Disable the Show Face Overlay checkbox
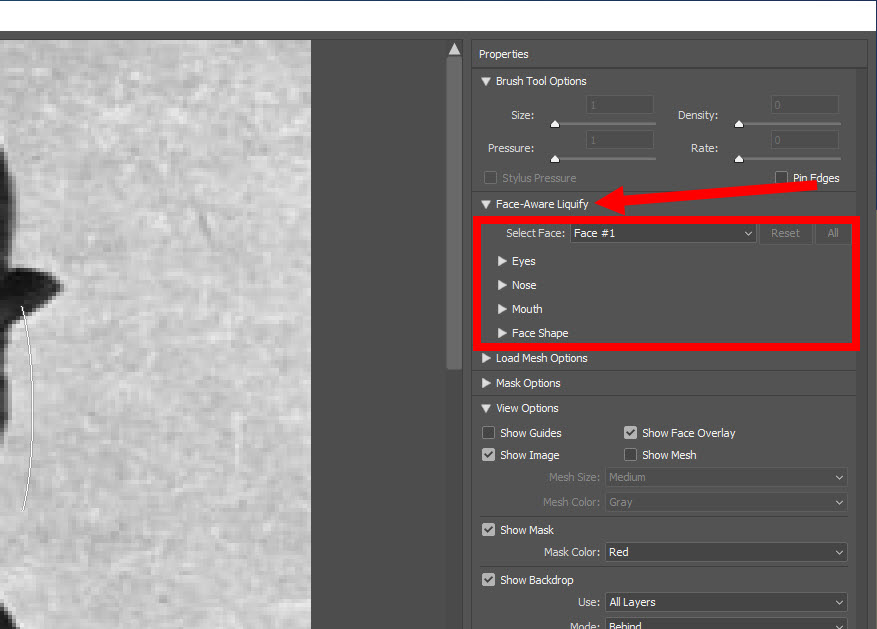The image size is (877, 629). tap(630, 433)
